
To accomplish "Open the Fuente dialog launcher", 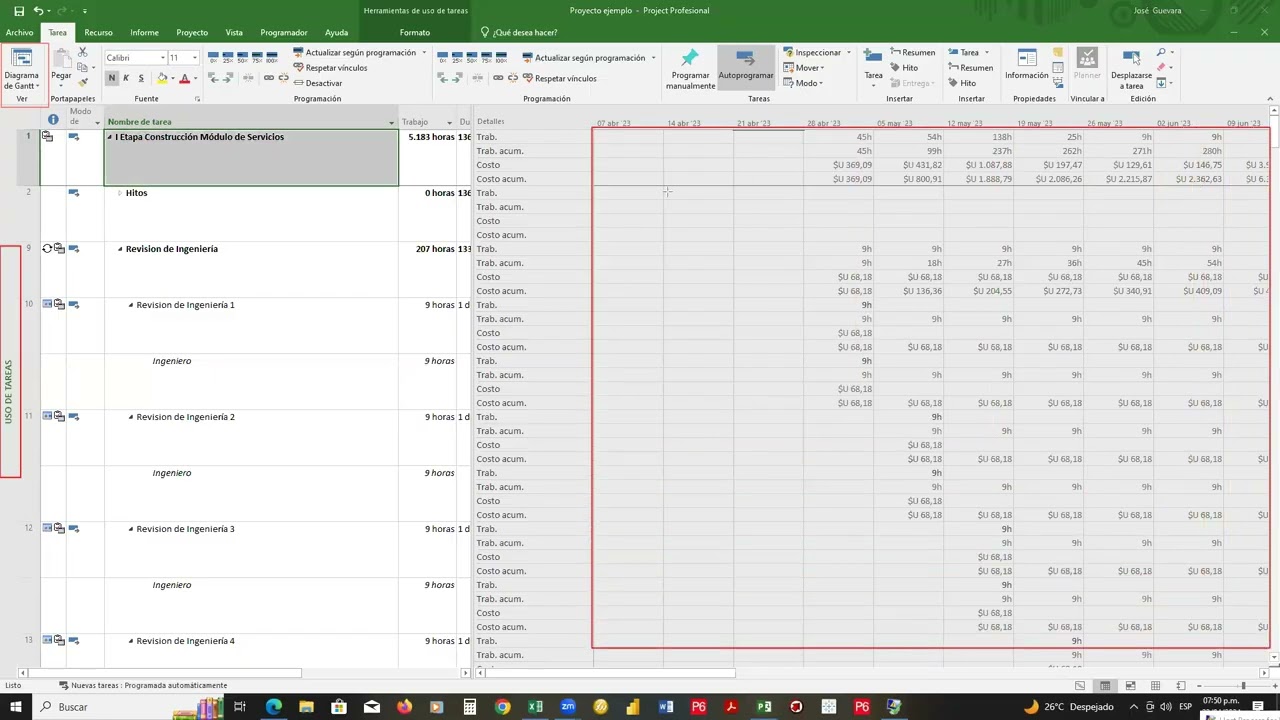I will click(197, 99).
